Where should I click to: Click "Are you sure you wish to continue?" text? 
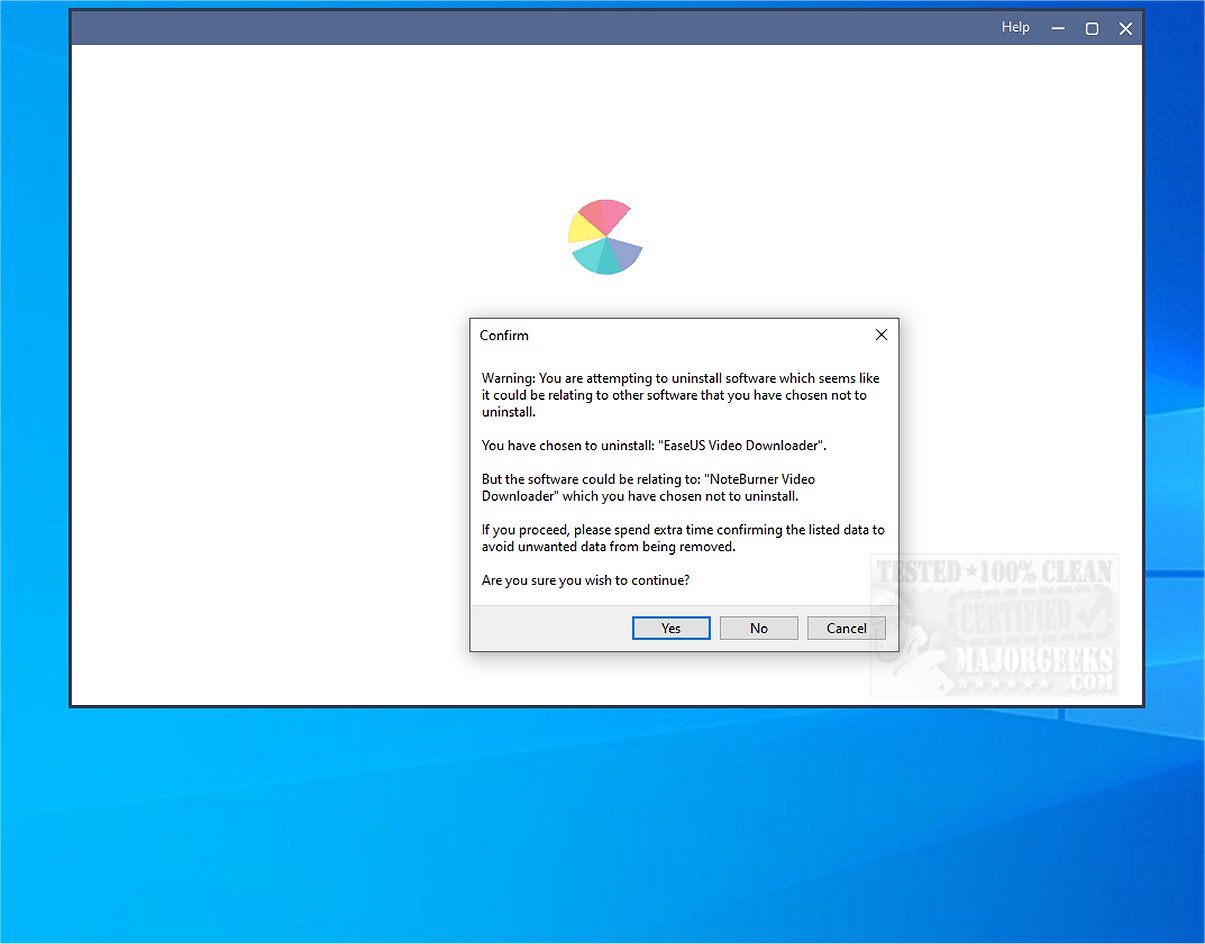pos(585,579)
